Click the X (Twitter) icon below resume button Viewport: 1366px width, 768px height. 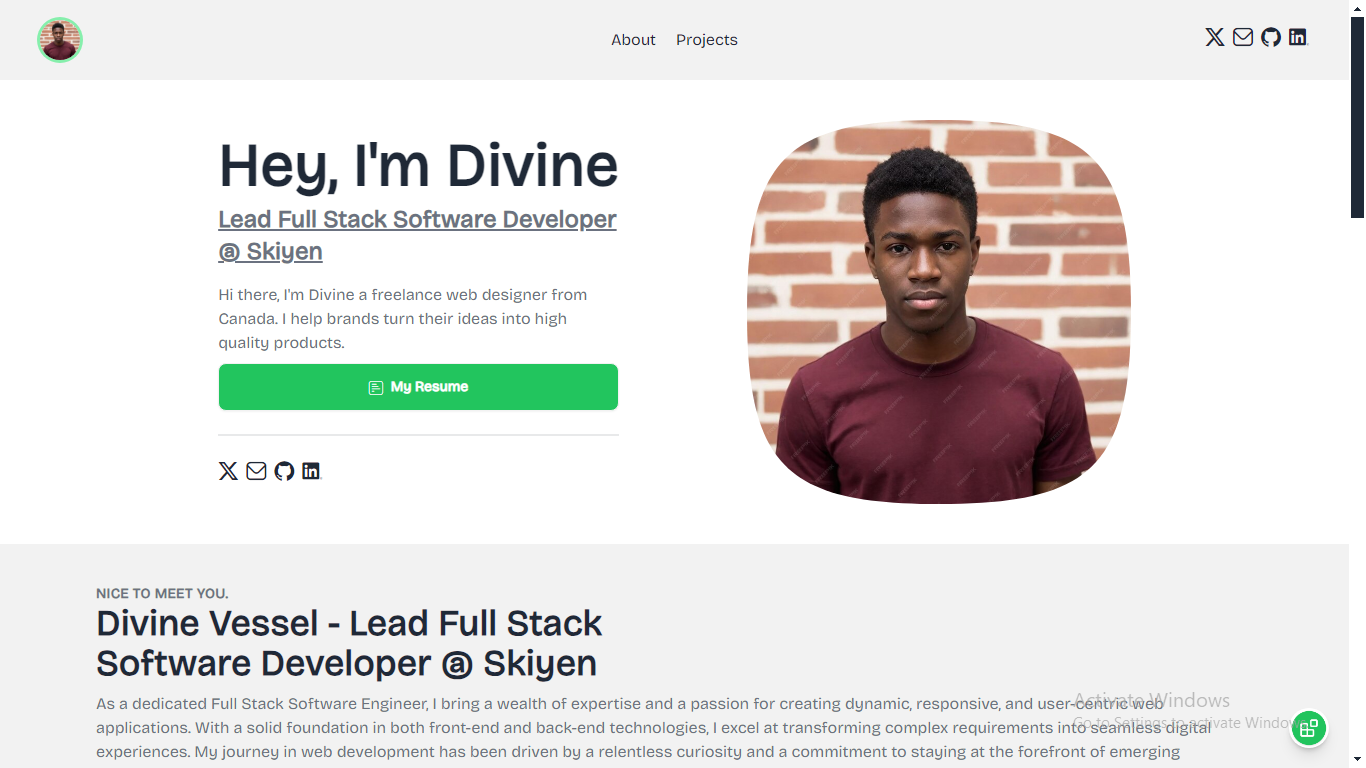pos(228,471)
